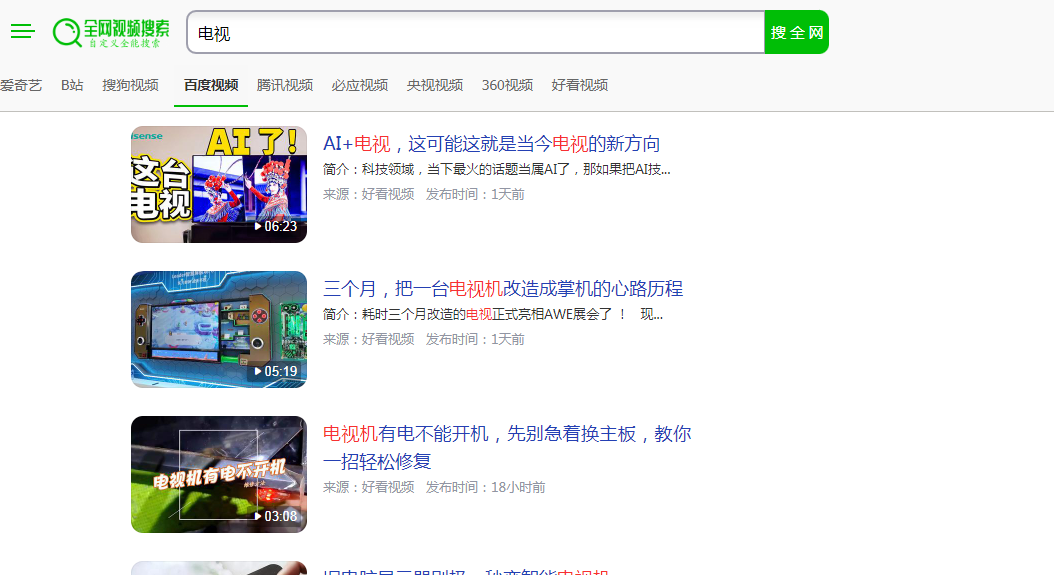Screen dimensions: 1054x575
Task: Open the 必应视频 tab
Action: click(x=360, y=85)
